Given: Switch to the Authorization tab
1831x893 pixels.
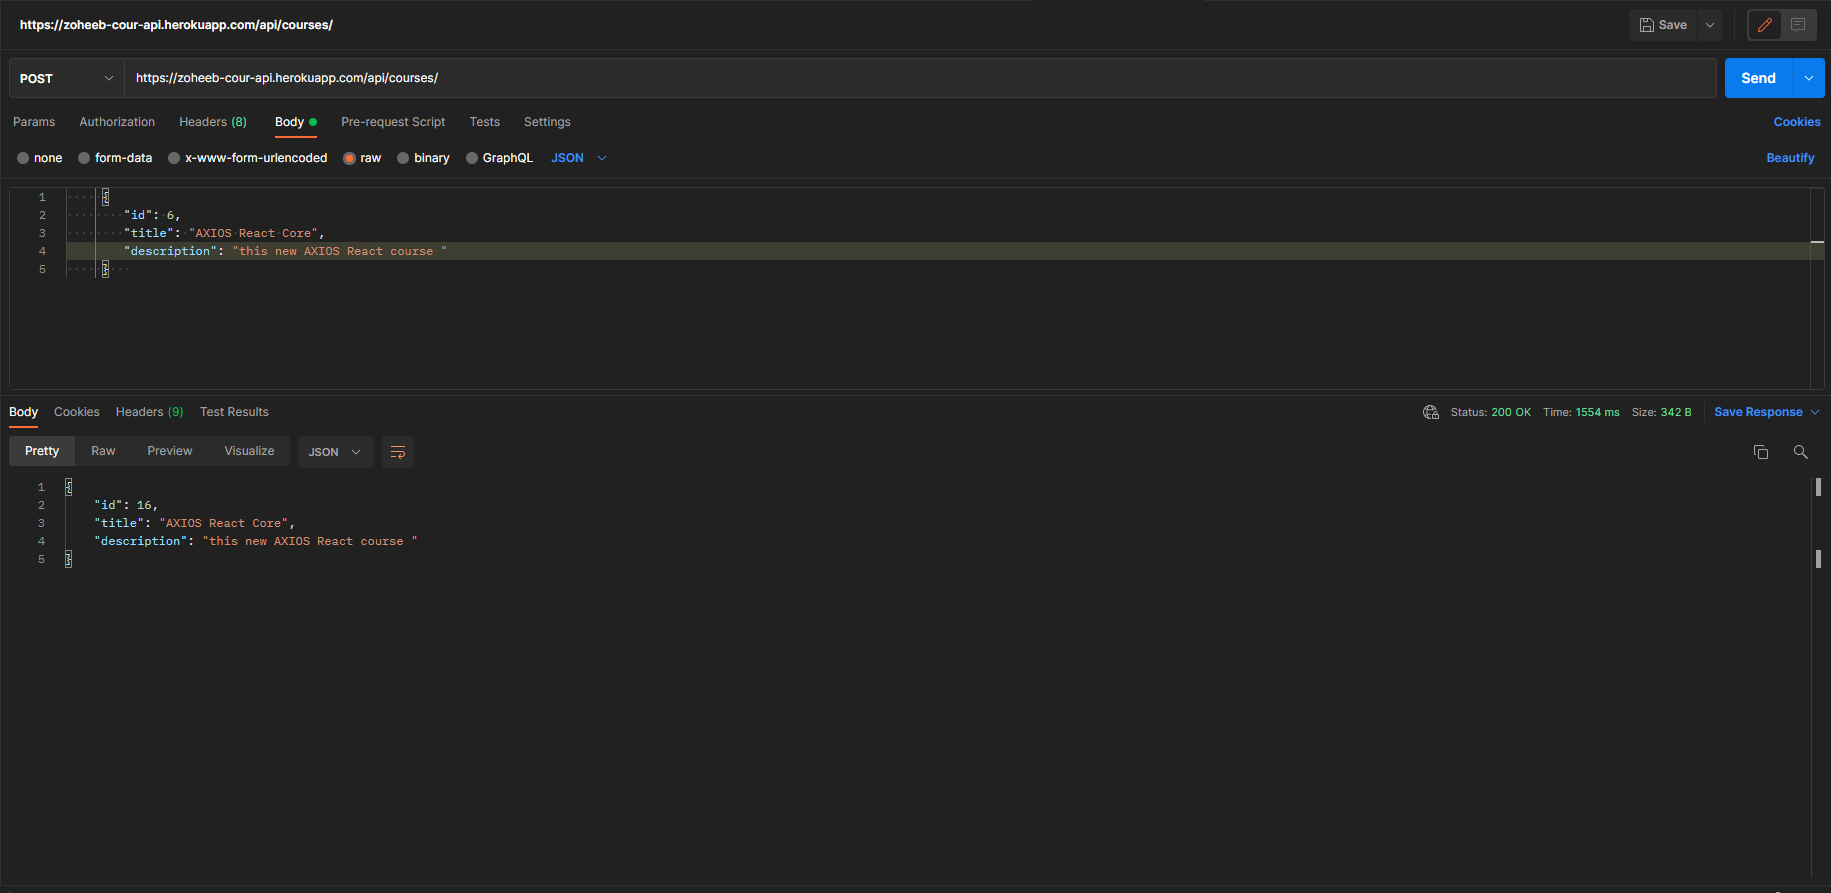Looking at the screenshot, I should point(117,122).
